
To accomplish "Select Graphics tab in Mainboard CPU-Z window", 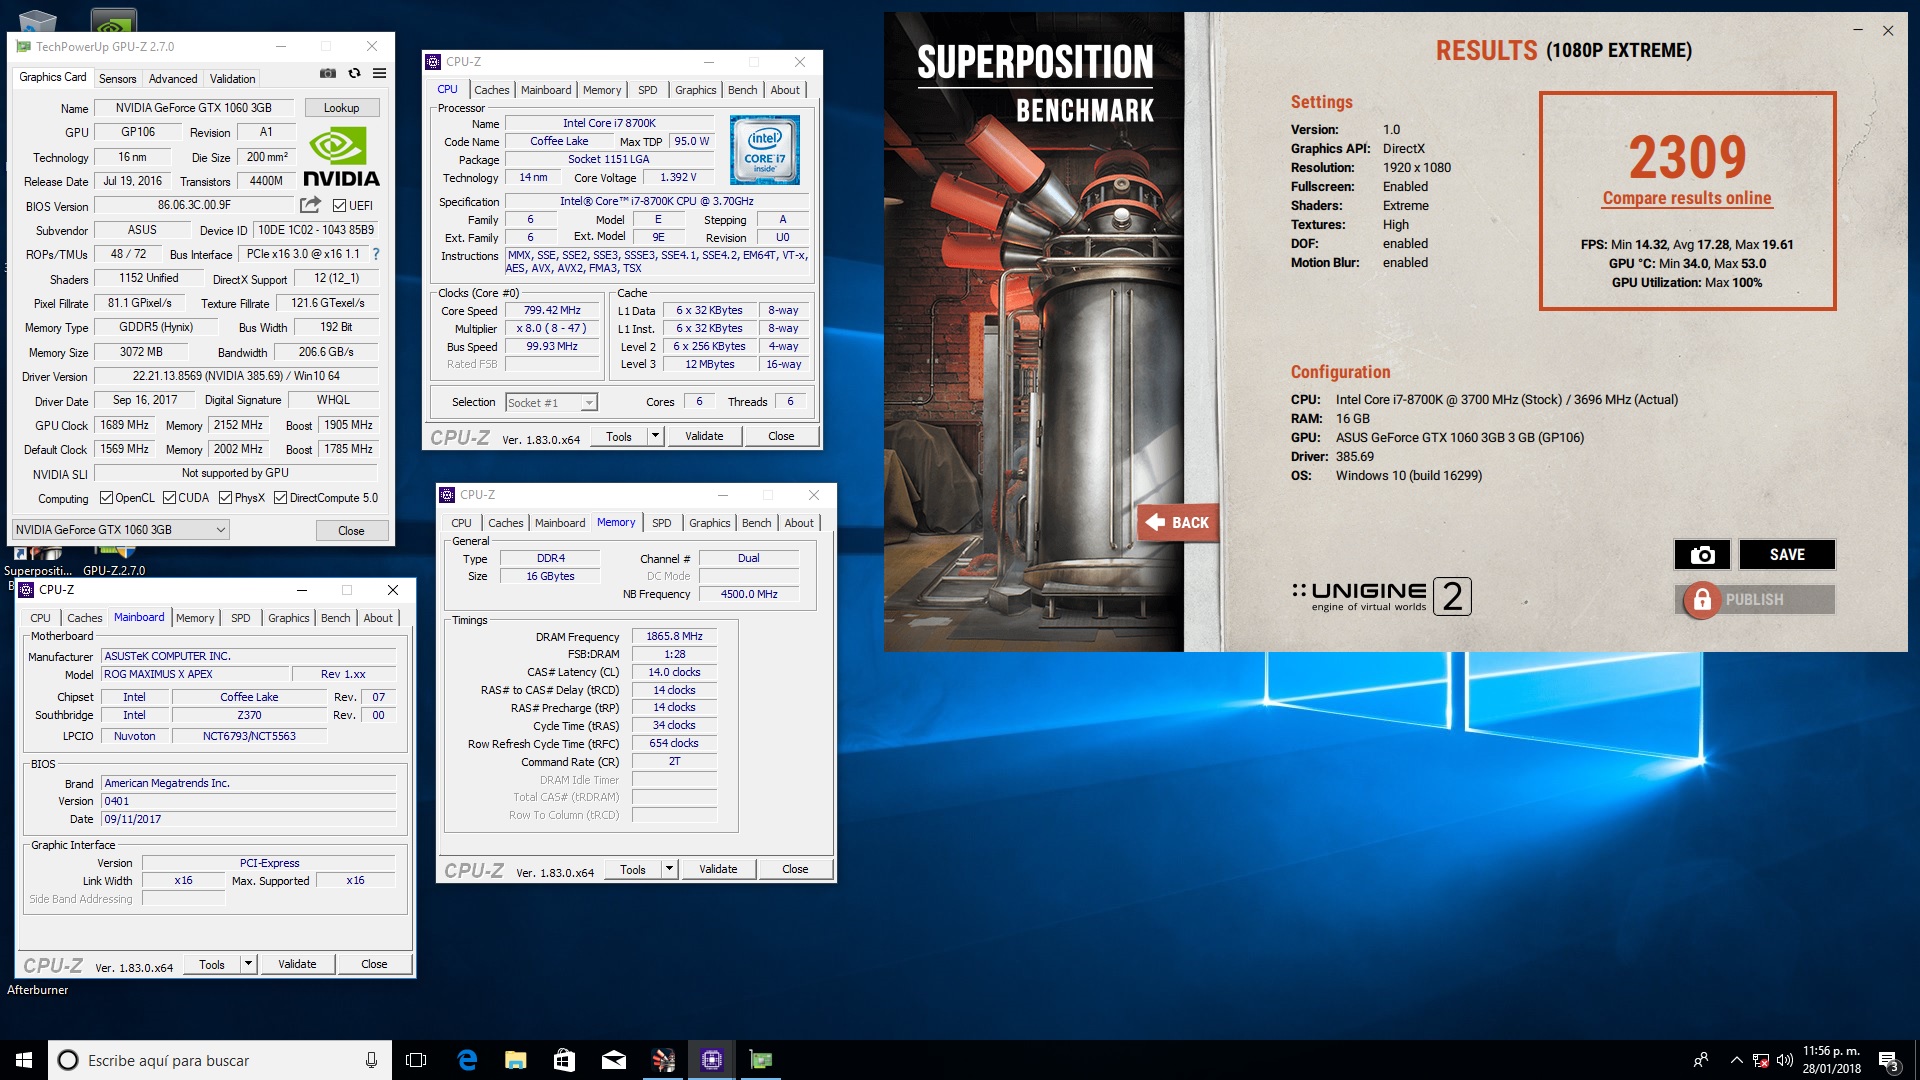I will click(x=289, y=618).
